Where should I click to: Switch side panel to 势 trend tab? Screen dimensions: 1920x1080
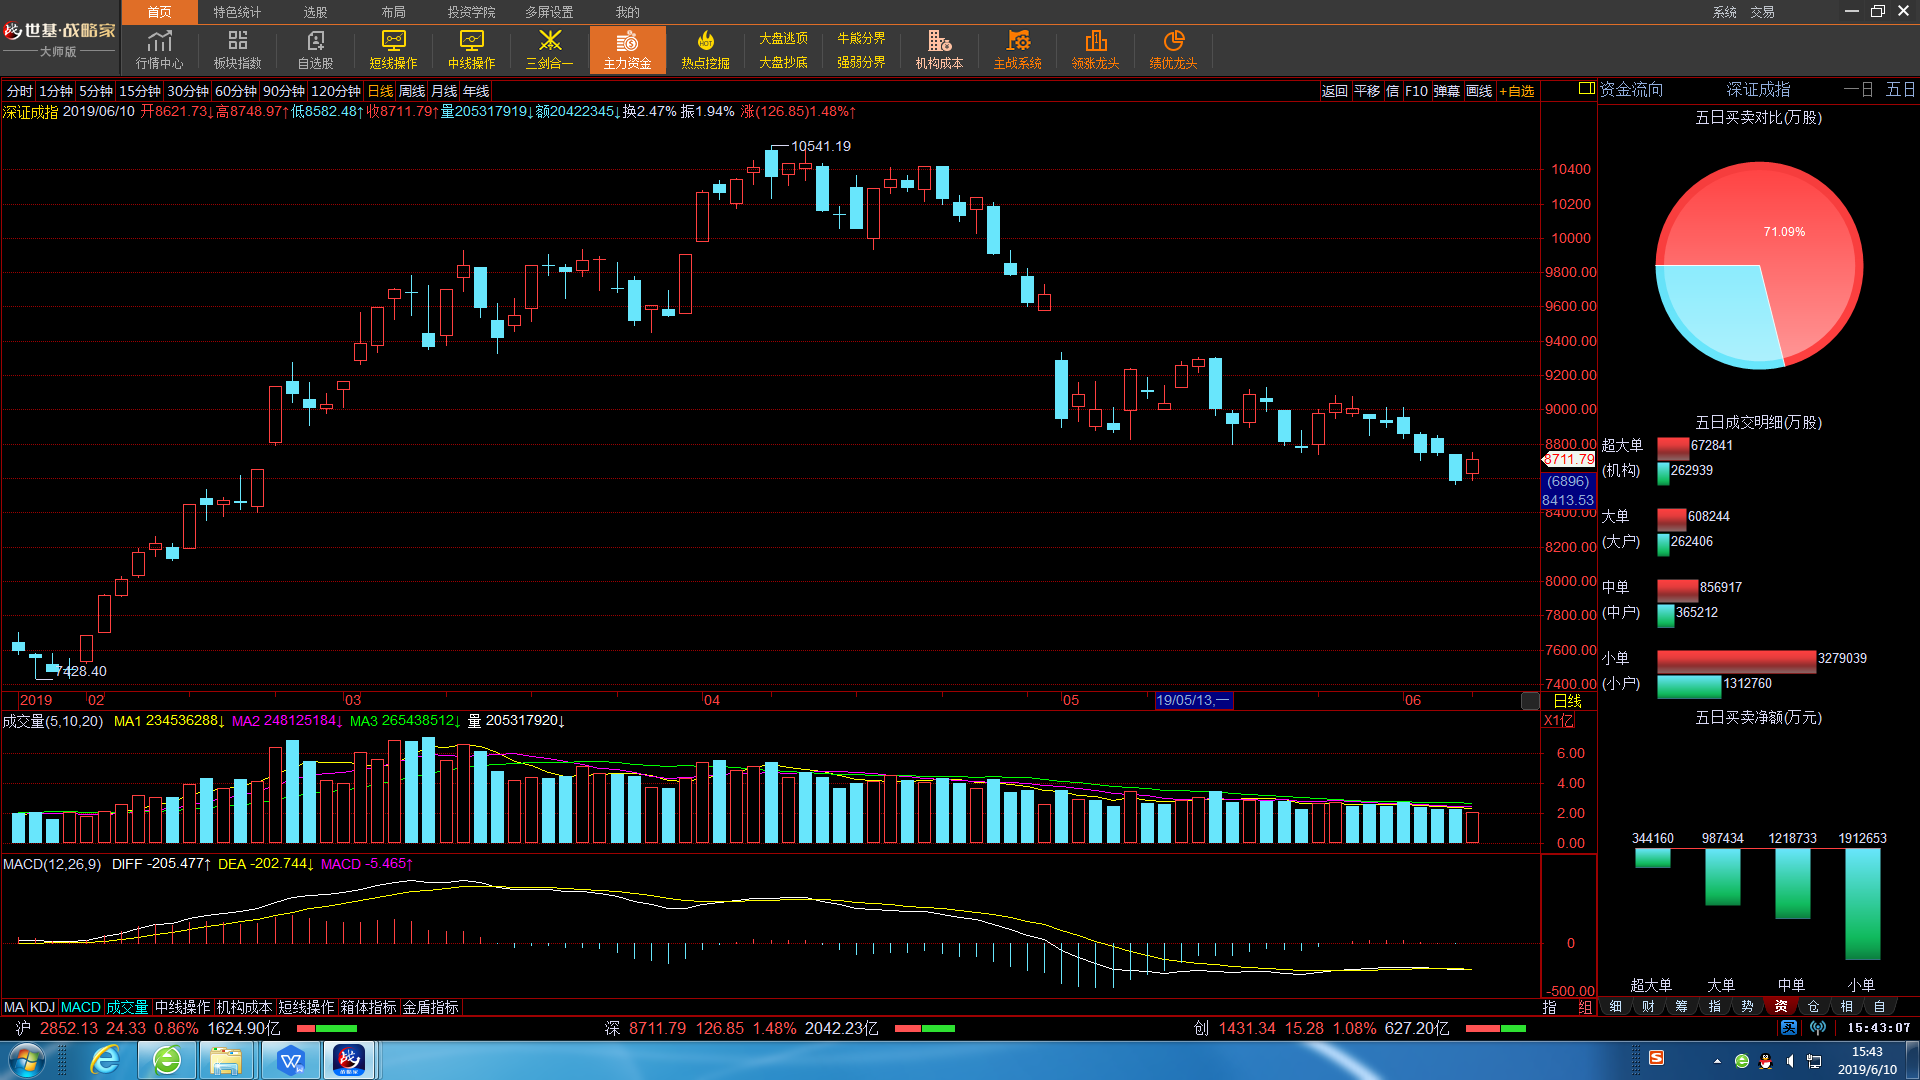point(1747,1006)
